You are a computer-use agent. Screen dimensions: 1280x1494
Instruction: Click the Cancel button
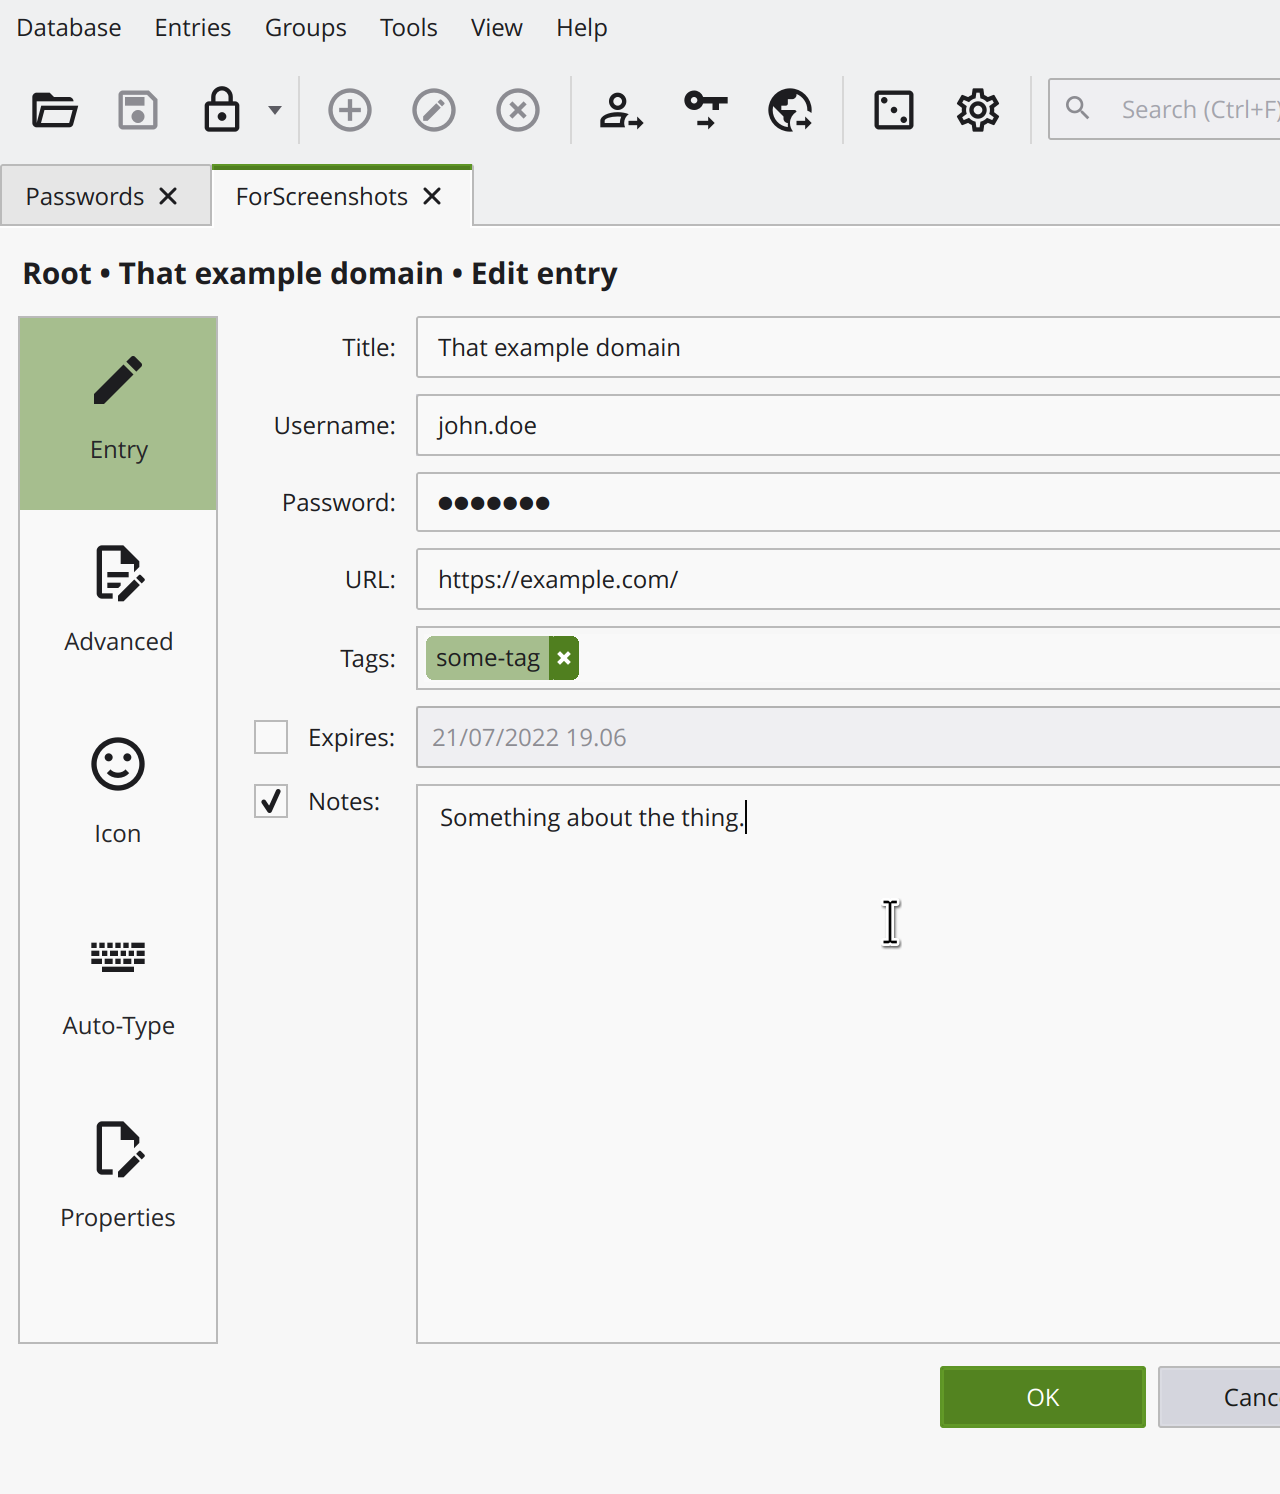1220,1397
